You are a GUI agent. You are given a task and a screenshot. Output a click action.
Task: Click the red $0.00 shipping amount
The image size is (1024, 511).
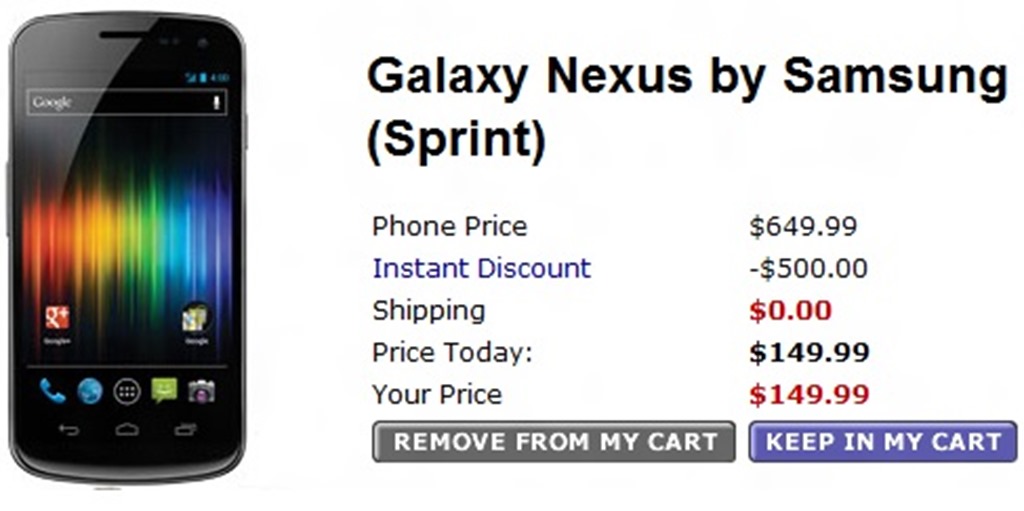tap(790, 311)
